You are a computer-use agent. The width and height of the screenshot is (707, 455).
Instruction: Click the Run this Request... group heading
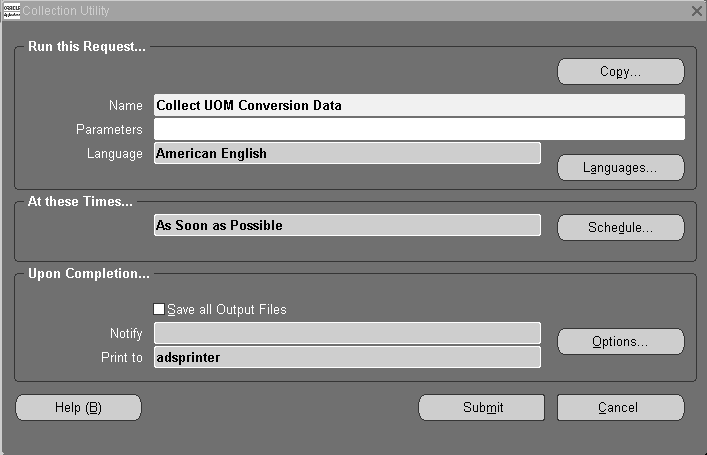[87, 46]
